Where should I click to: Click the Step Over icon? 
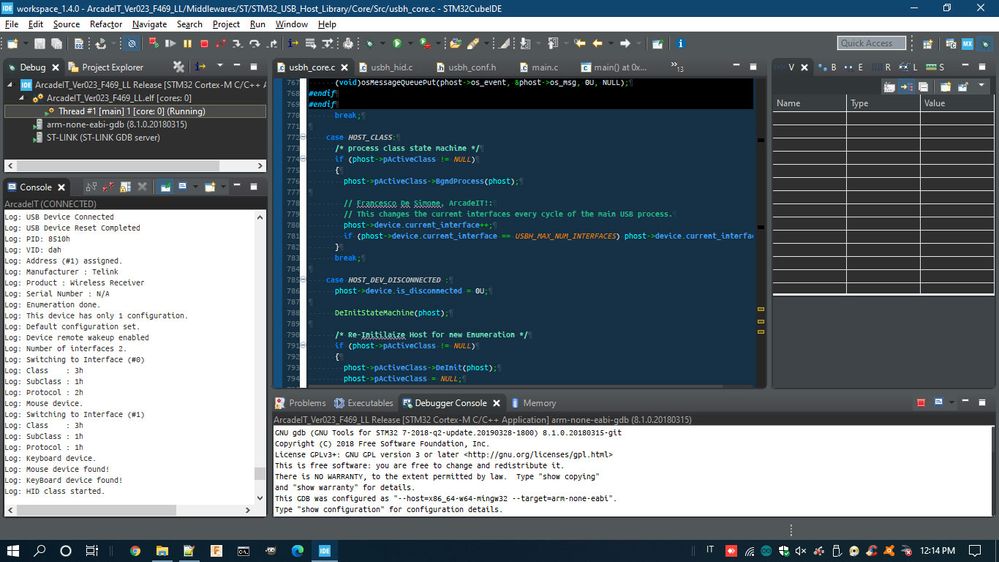pyautogui.click(x=255, y=43)
